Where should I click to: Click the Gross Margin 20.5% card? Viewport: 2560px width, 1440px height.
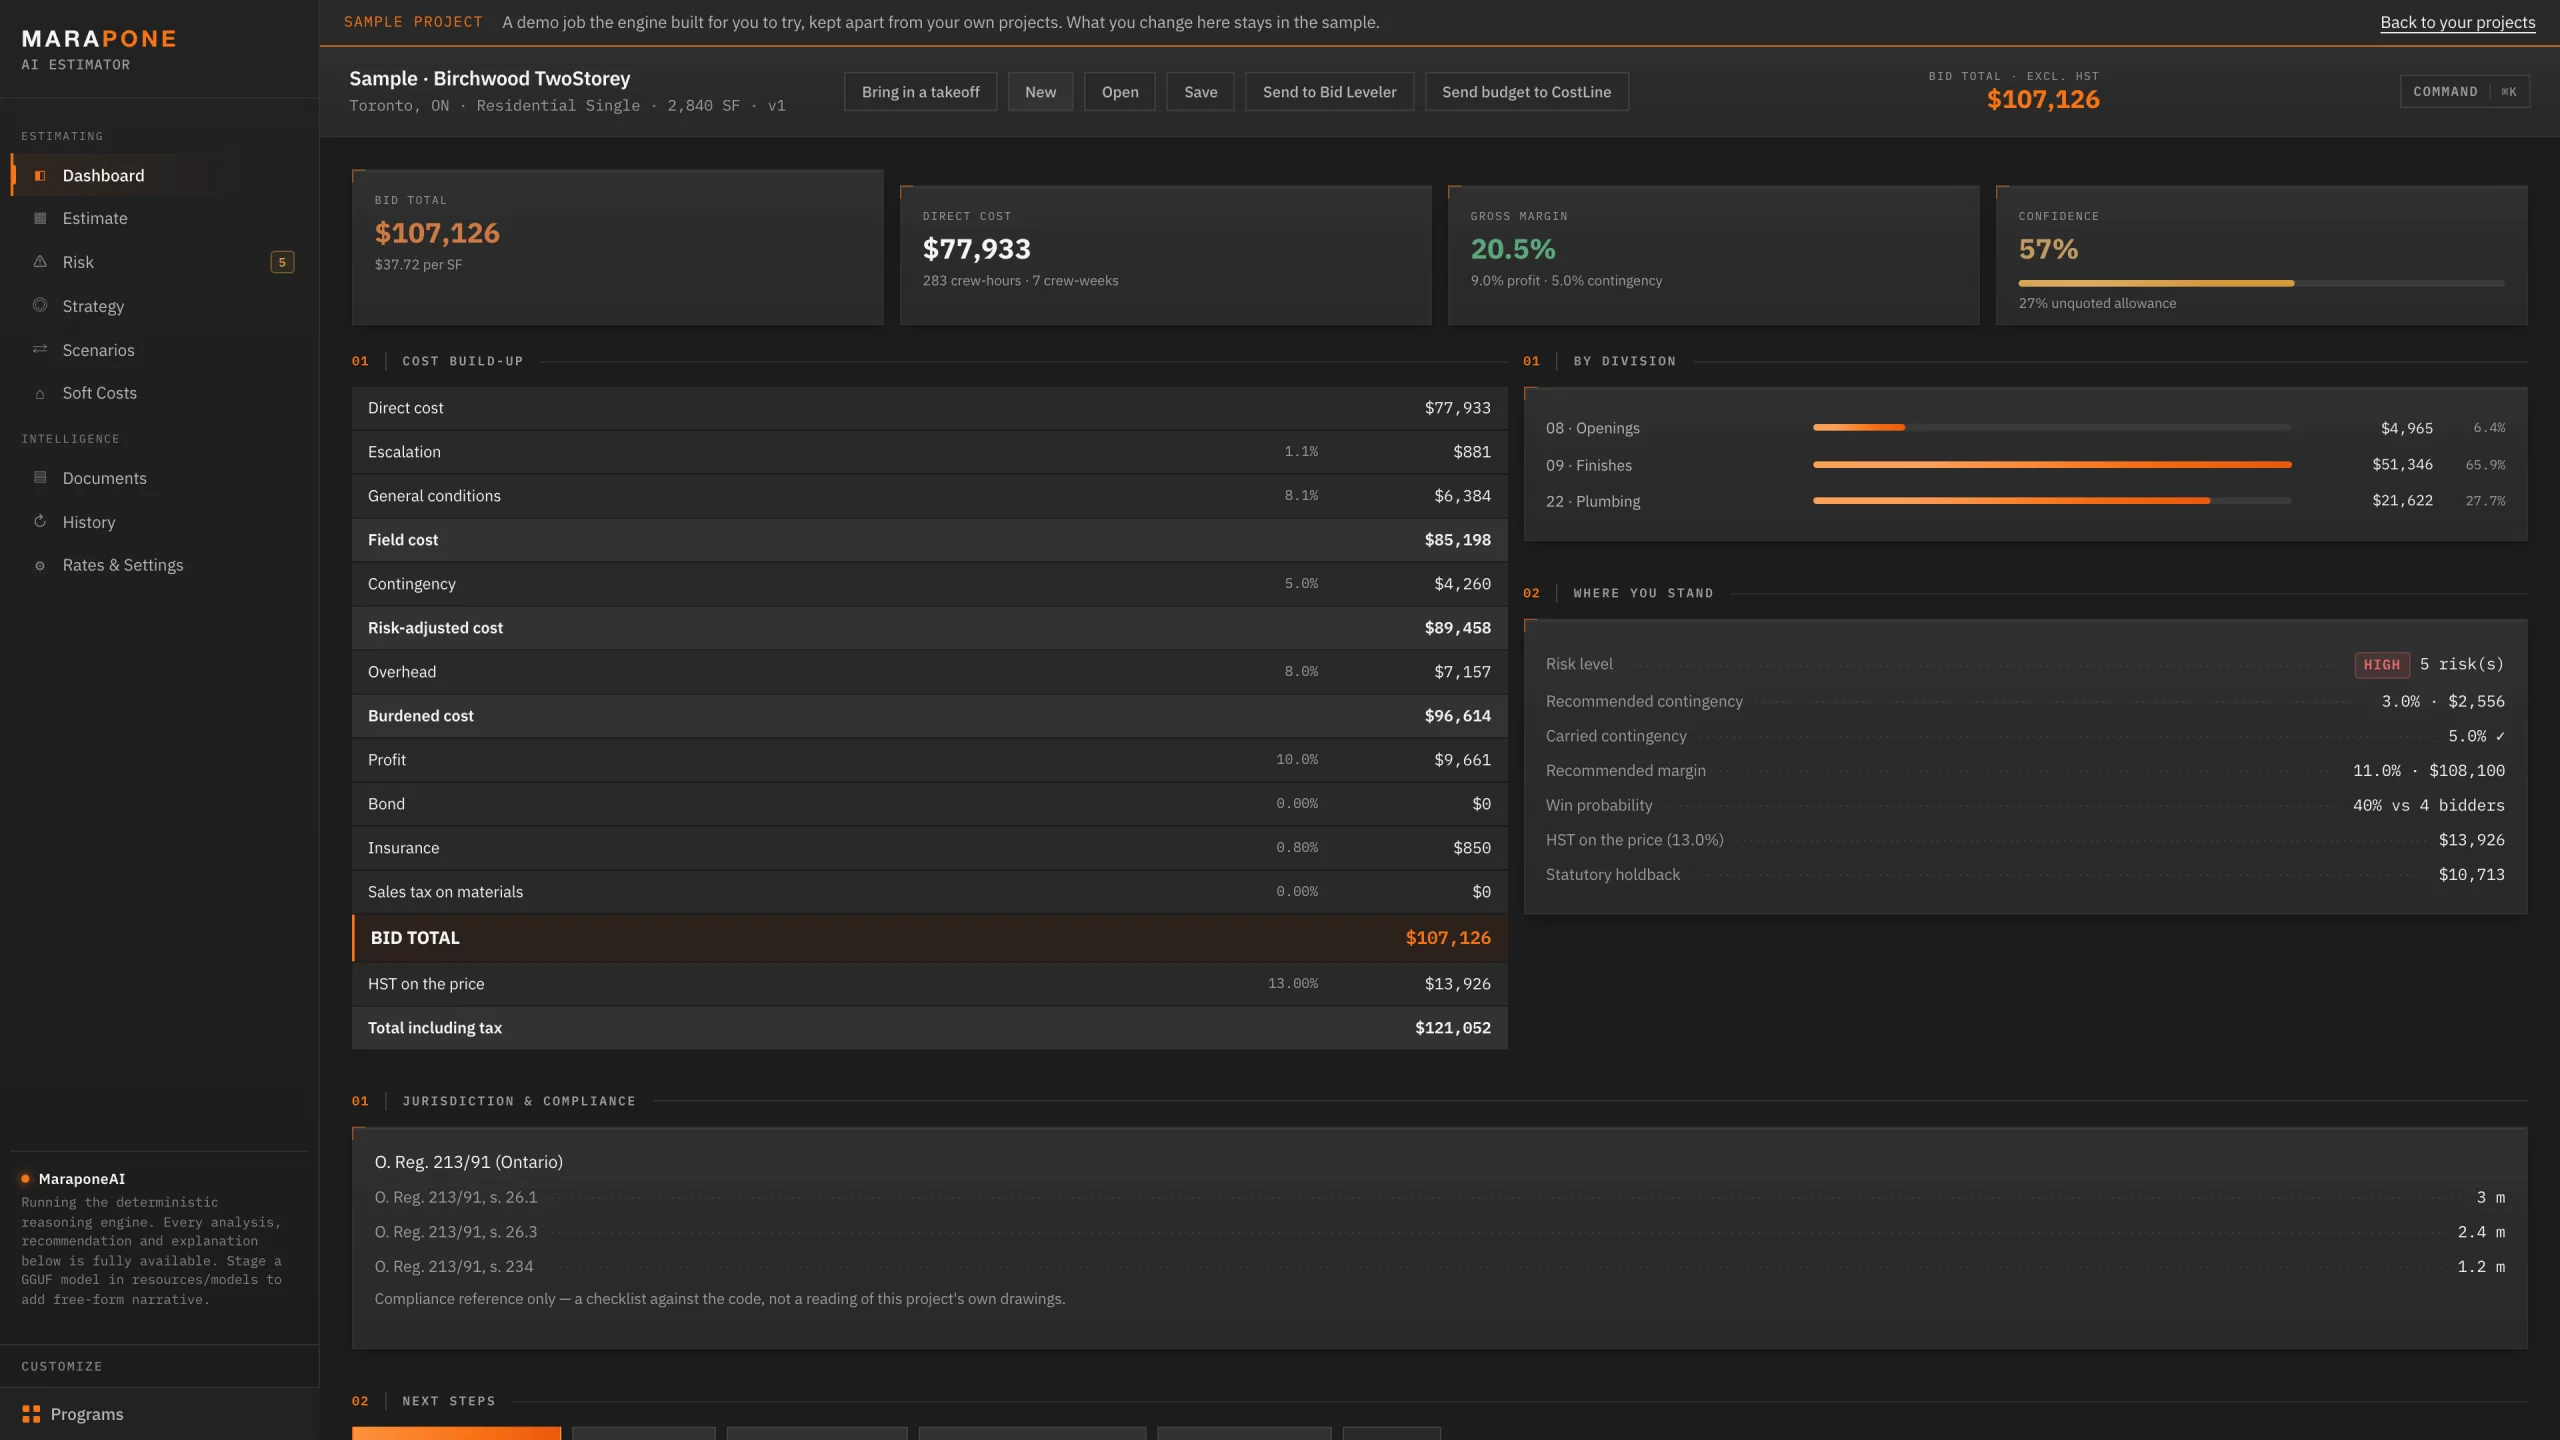coord(1713,255)
